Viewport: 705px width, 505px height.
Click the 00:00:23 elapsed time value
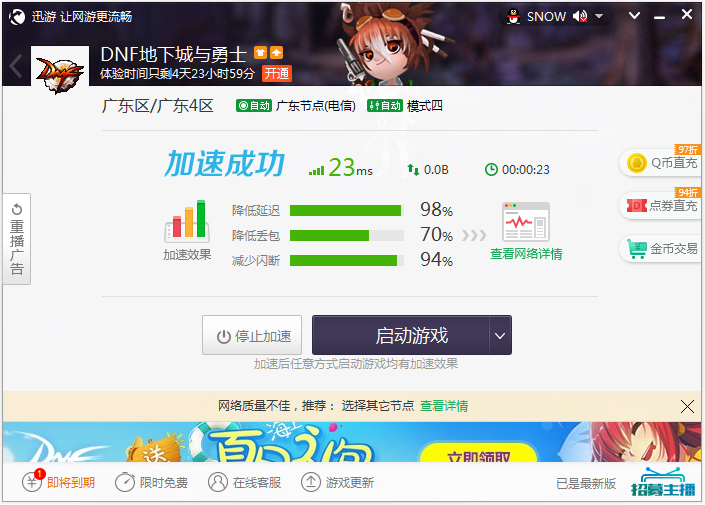526,170
